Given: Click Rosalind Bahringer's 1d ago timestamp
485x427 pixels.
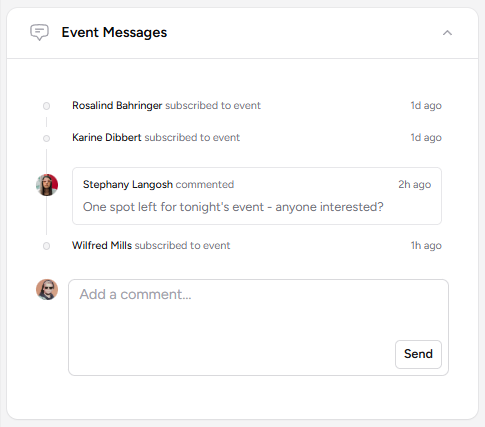Looking at the screenshot, I should click(x=426, y=105).
